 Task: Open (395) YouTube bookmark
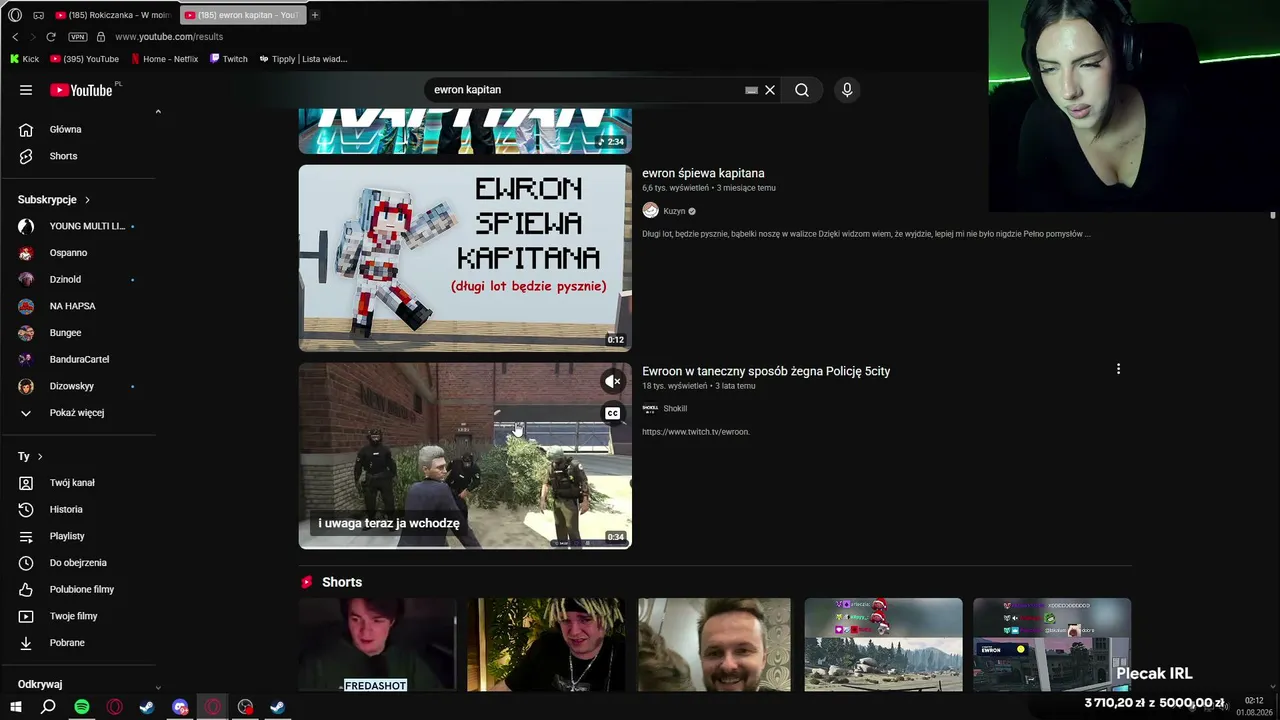coord(84,59)
